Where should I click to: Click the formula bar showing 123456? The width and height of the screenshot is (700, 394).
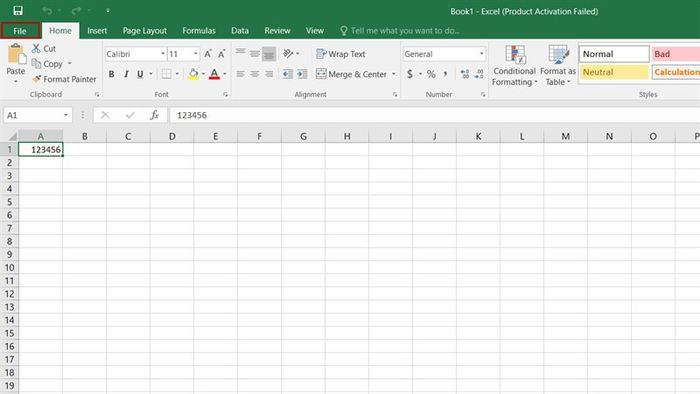point(434,115)
